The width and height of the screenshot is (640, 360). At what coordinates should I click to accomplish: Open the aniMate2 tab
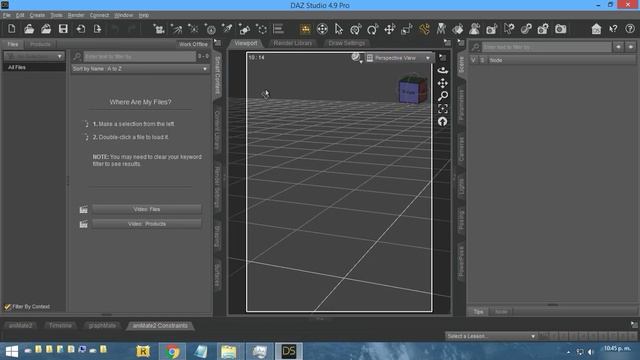point(20,325)
